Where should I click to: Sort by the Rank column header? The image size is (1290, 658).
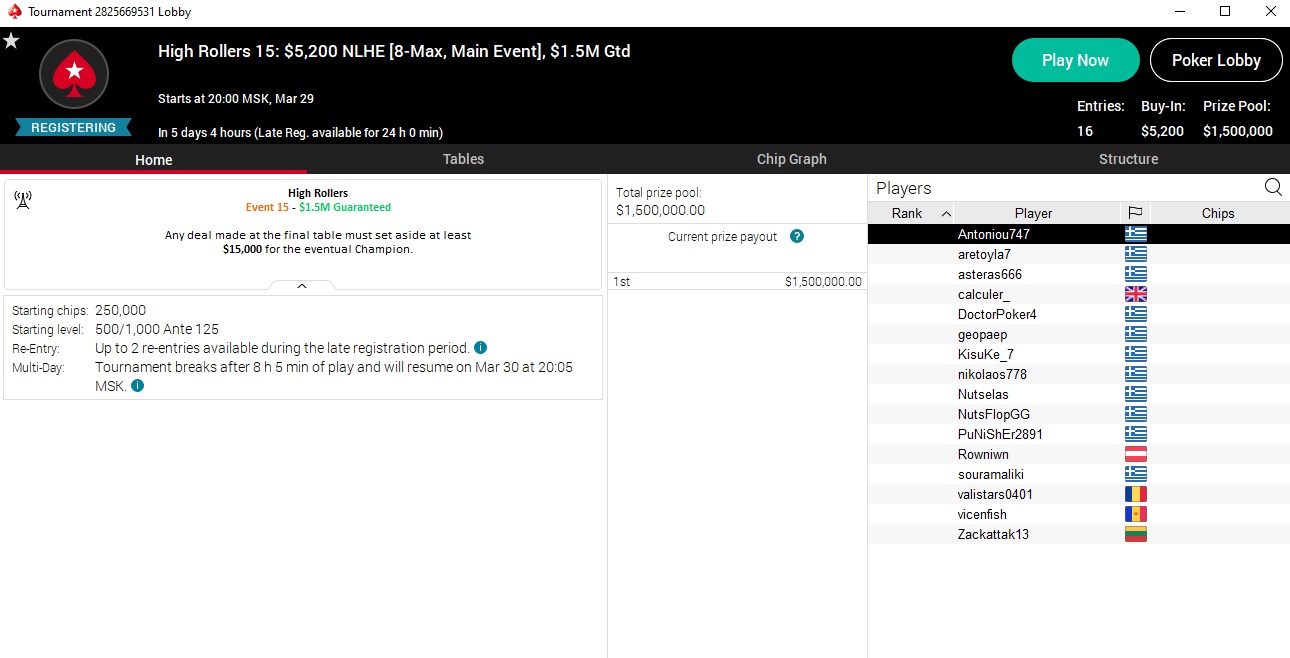[908, 213]
